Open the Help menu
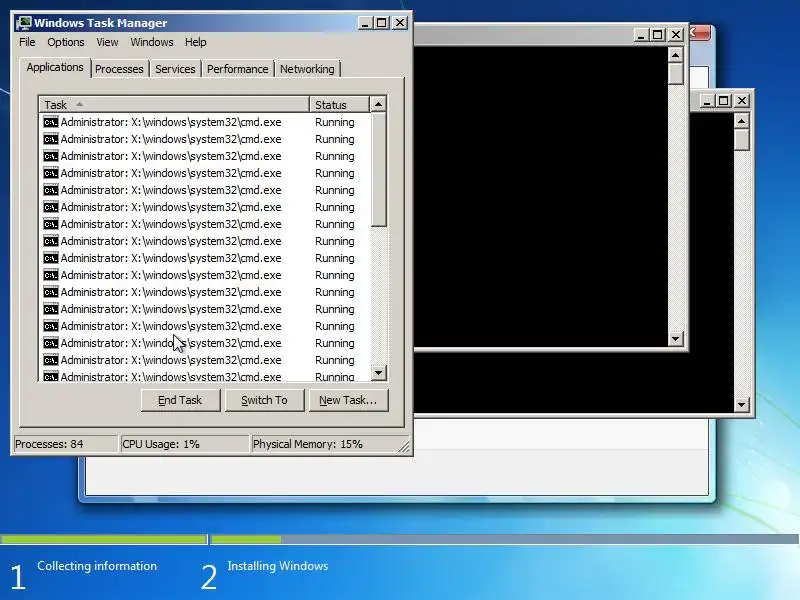The width and height of the screenshot is (800, 600). 195,42
